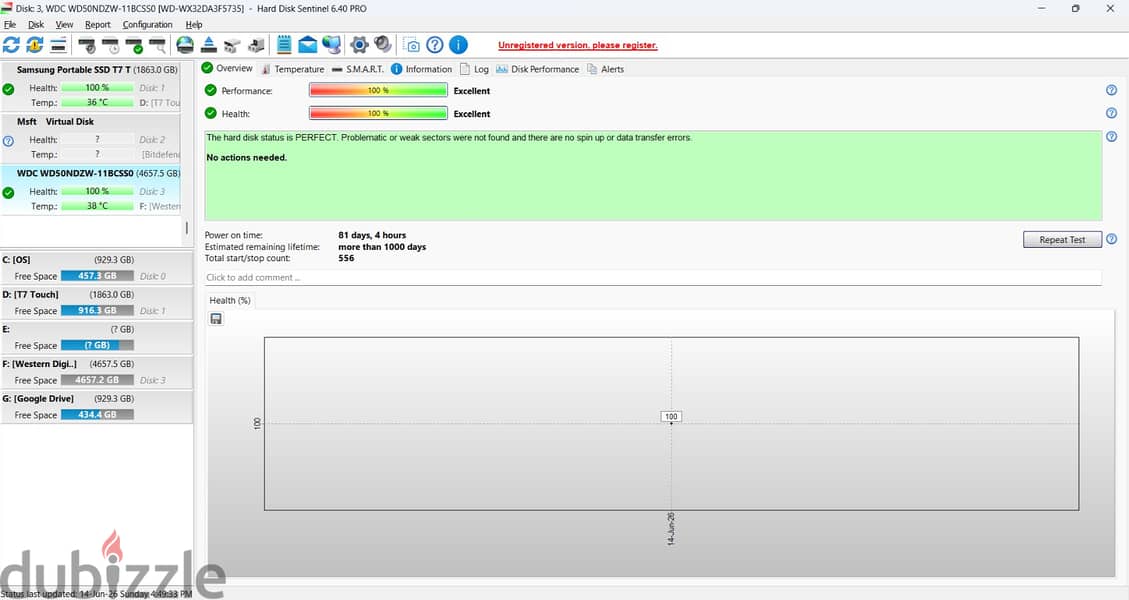Click help icon beside Health bar
The height and width of the screenshot is (600, 1129).
click(x=1111, y=113)
